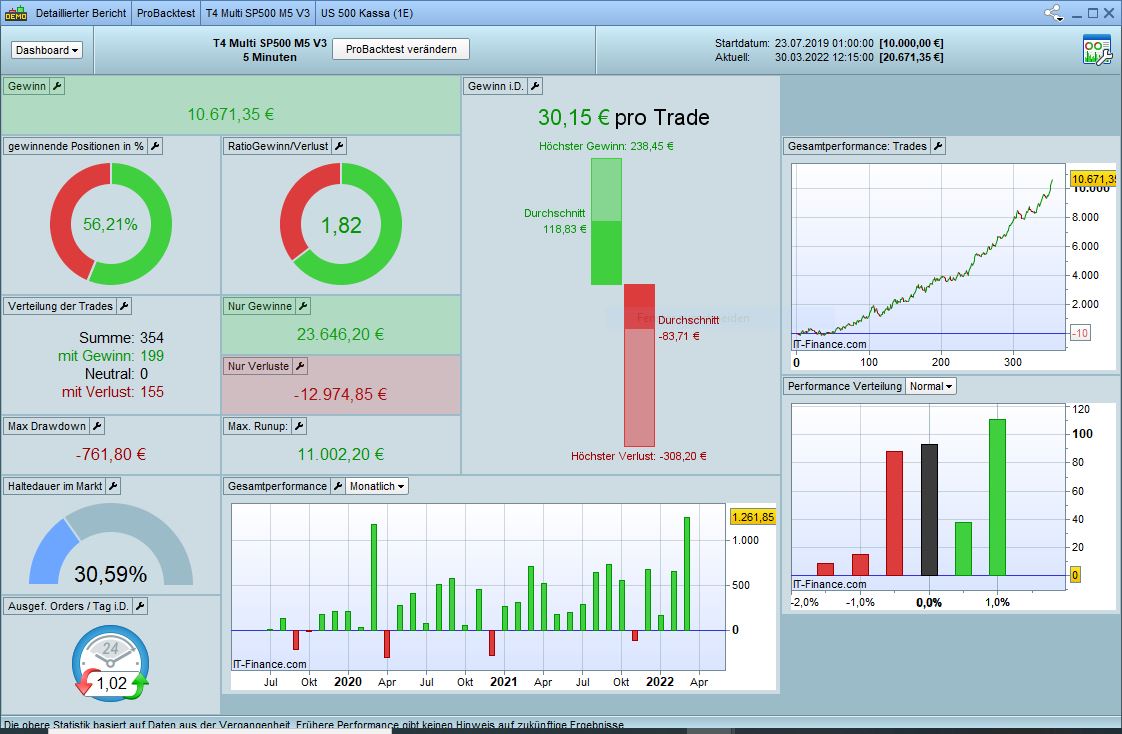Open RatioGewinn/Verlust wrench settings
Image resolution: width=1122 pixels, height=734 pixels.
pyautogui.click(x=339, y=146)
